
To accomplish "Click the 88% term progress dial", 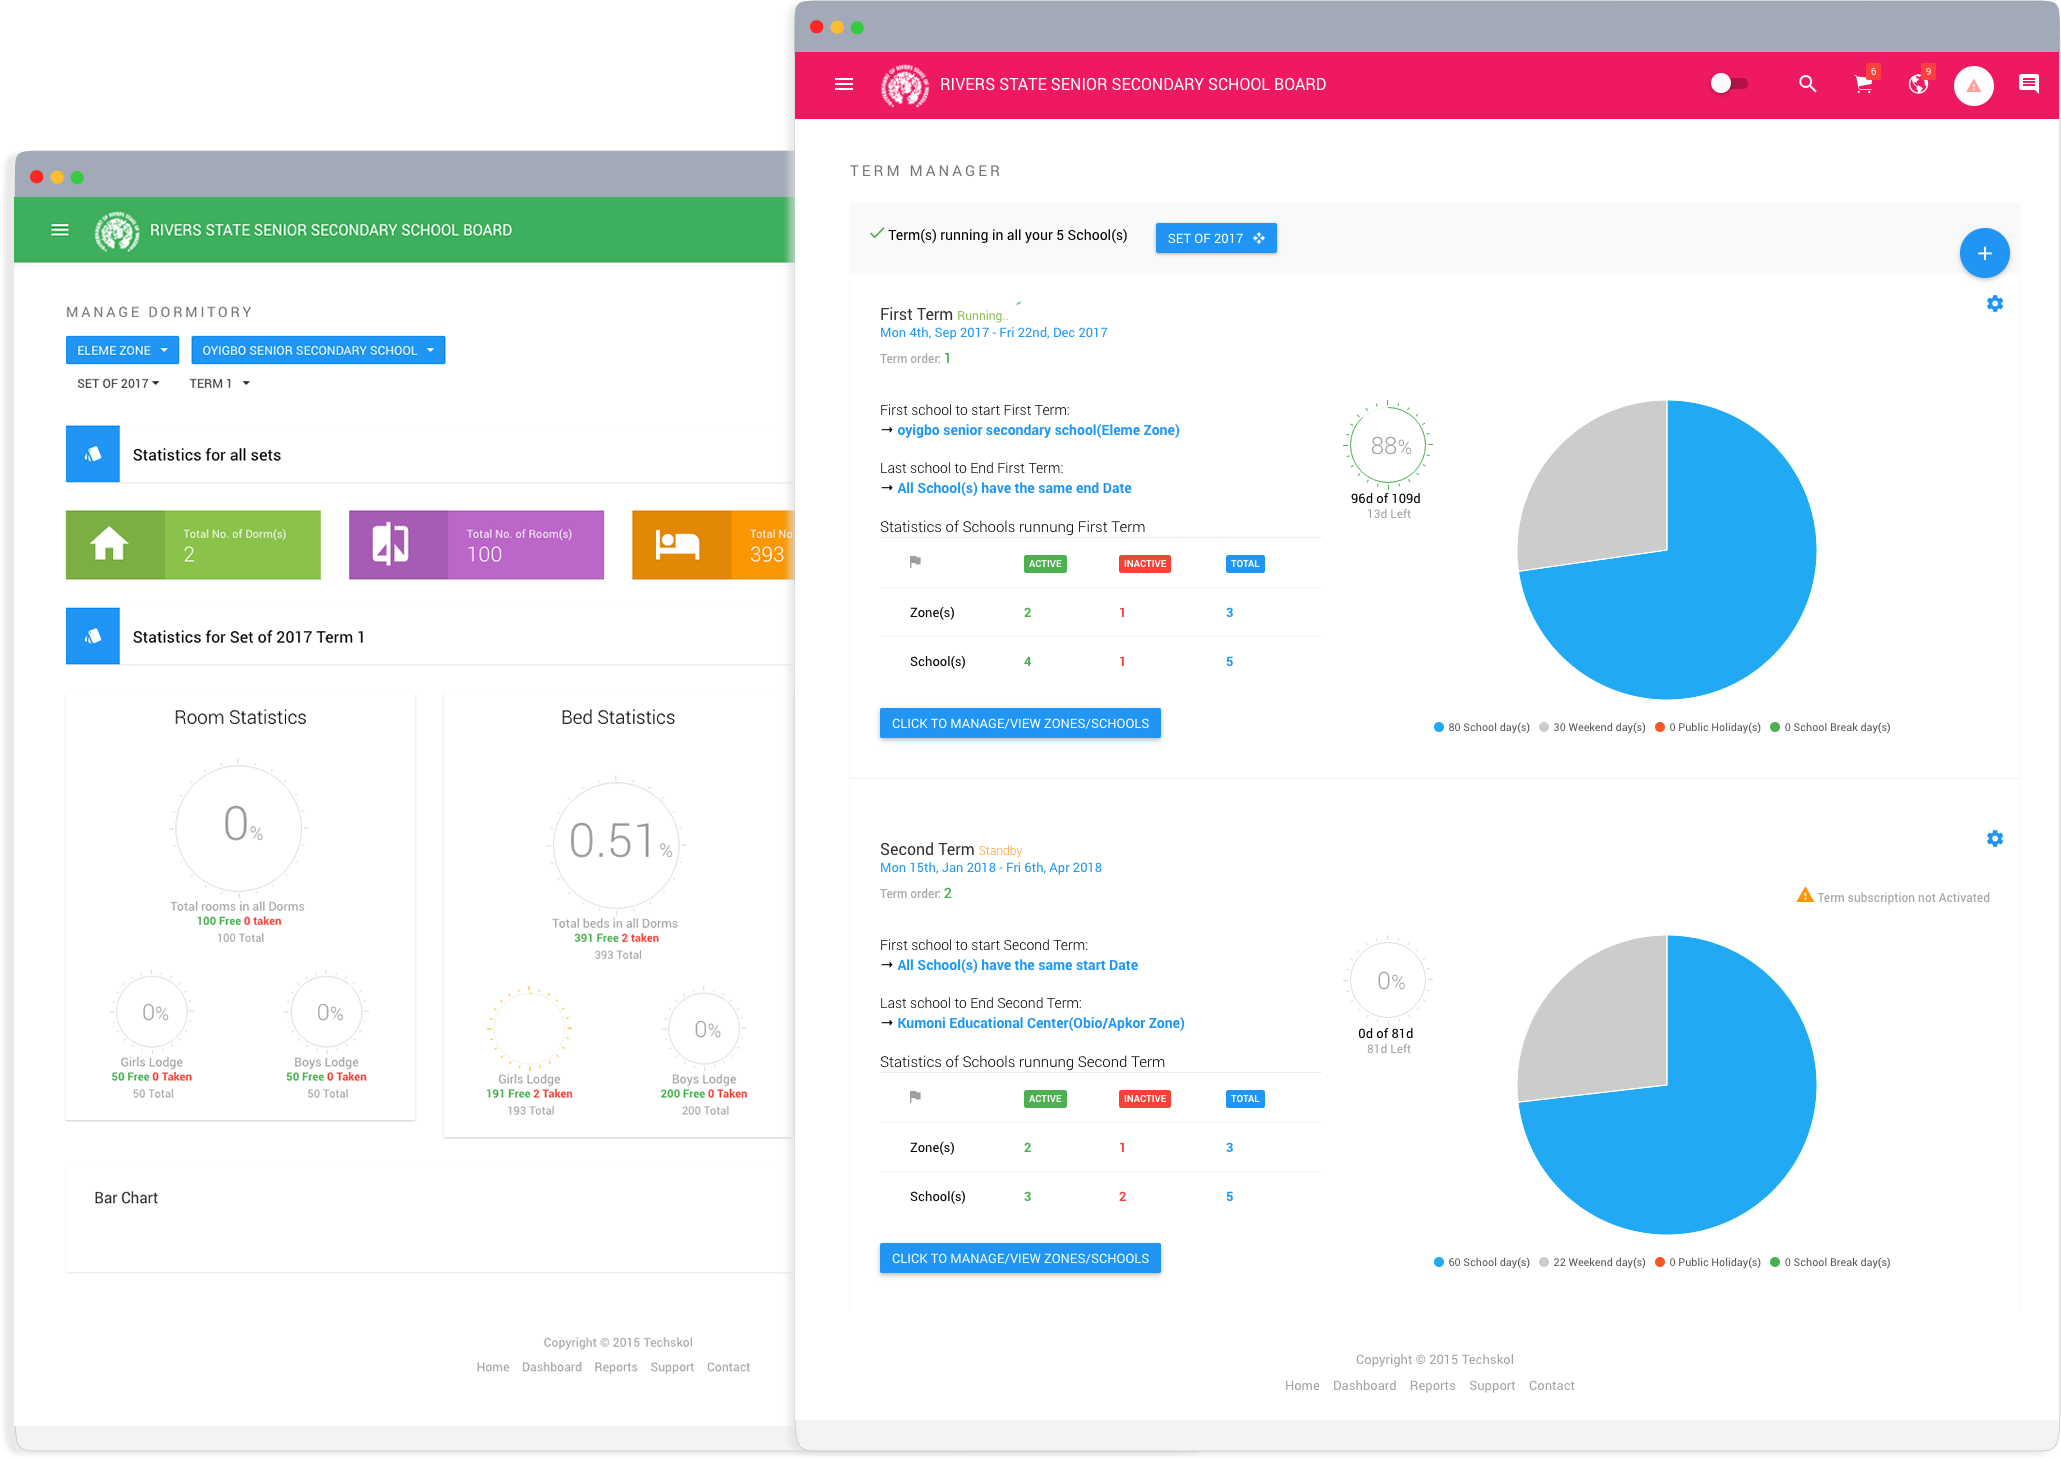I will (1388, 446).
